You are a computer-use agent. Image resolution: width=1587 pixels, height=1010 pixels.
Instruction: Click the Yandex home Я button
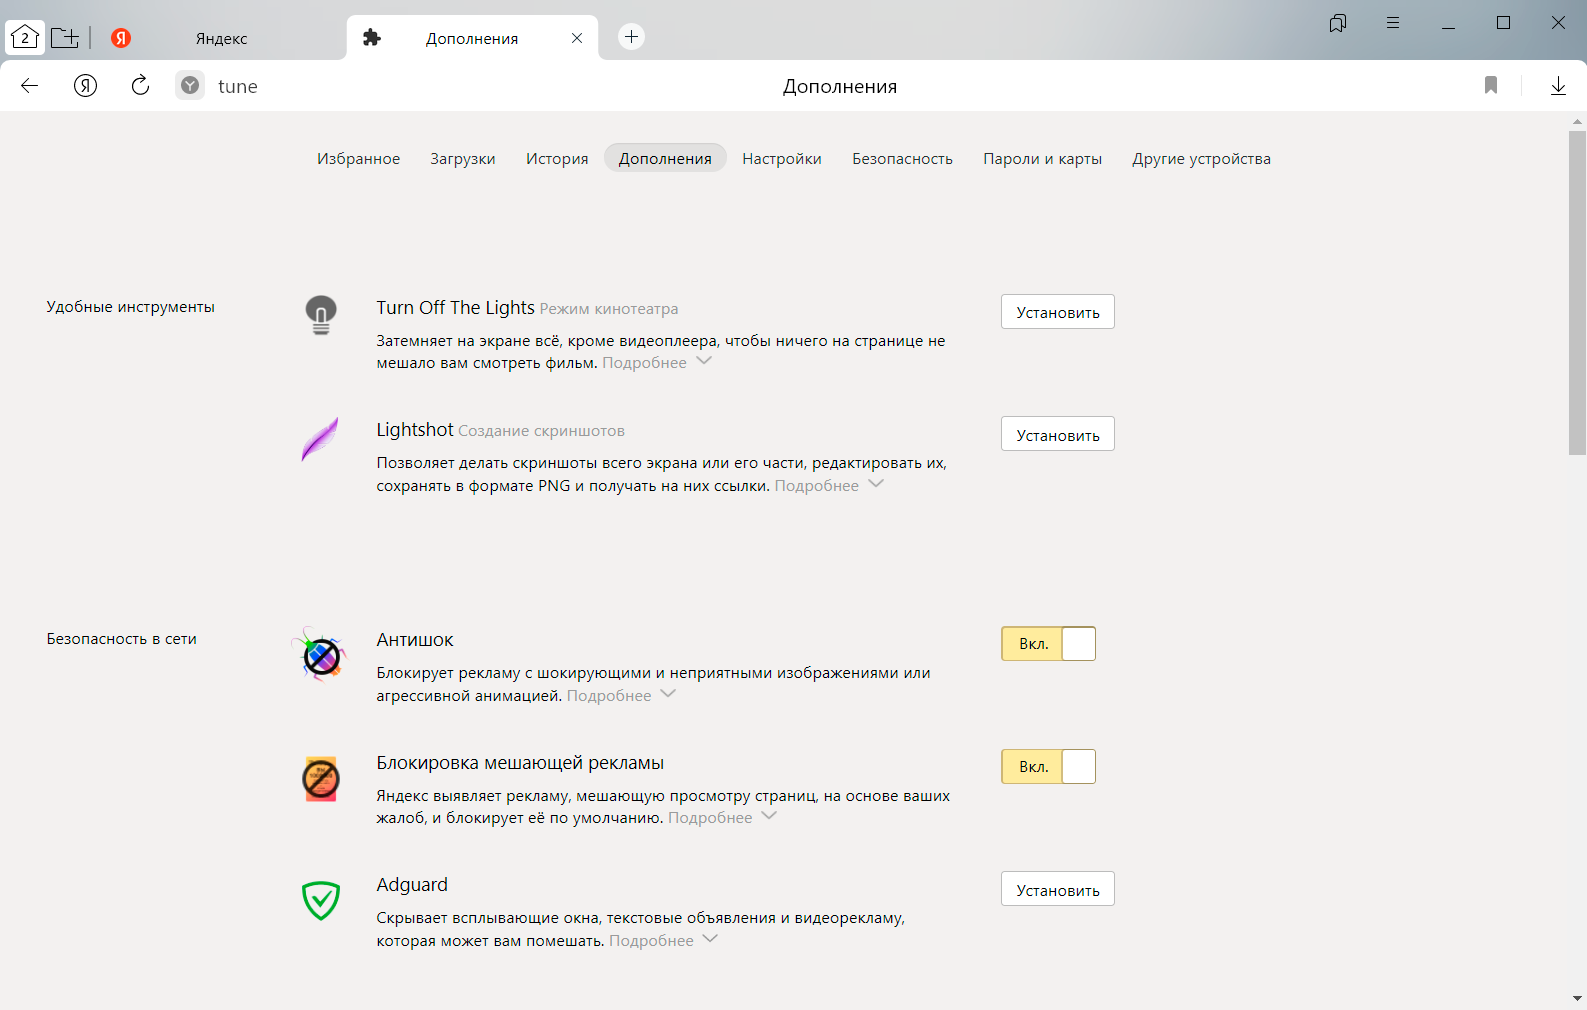pos(86,86)
